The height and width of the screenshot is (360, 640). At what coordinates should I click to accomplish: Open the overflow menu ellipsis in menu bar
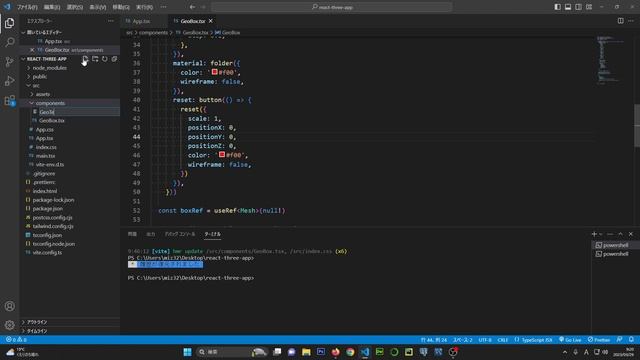tap(163, 7)
